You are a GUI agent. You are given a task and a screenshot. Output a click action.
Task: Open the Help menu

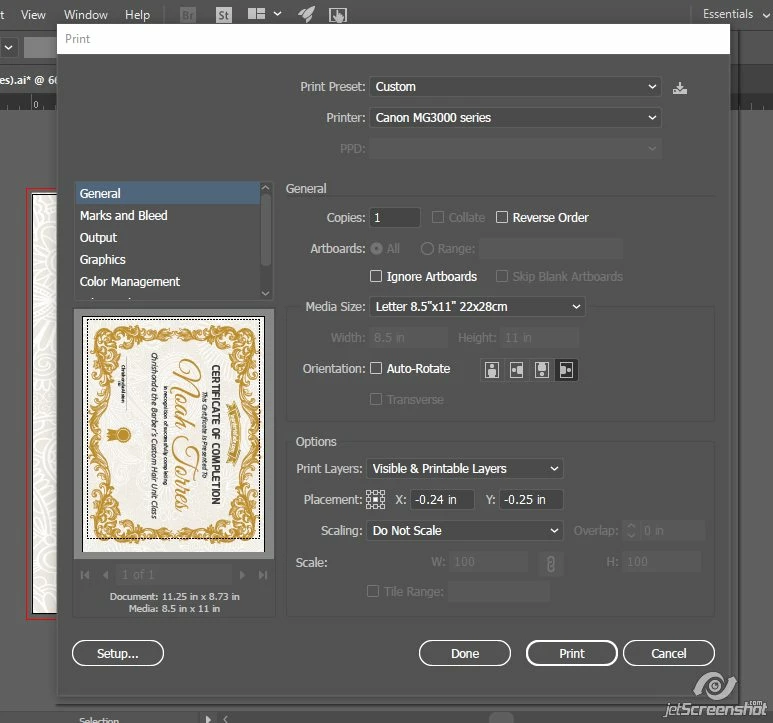(137, 15)
